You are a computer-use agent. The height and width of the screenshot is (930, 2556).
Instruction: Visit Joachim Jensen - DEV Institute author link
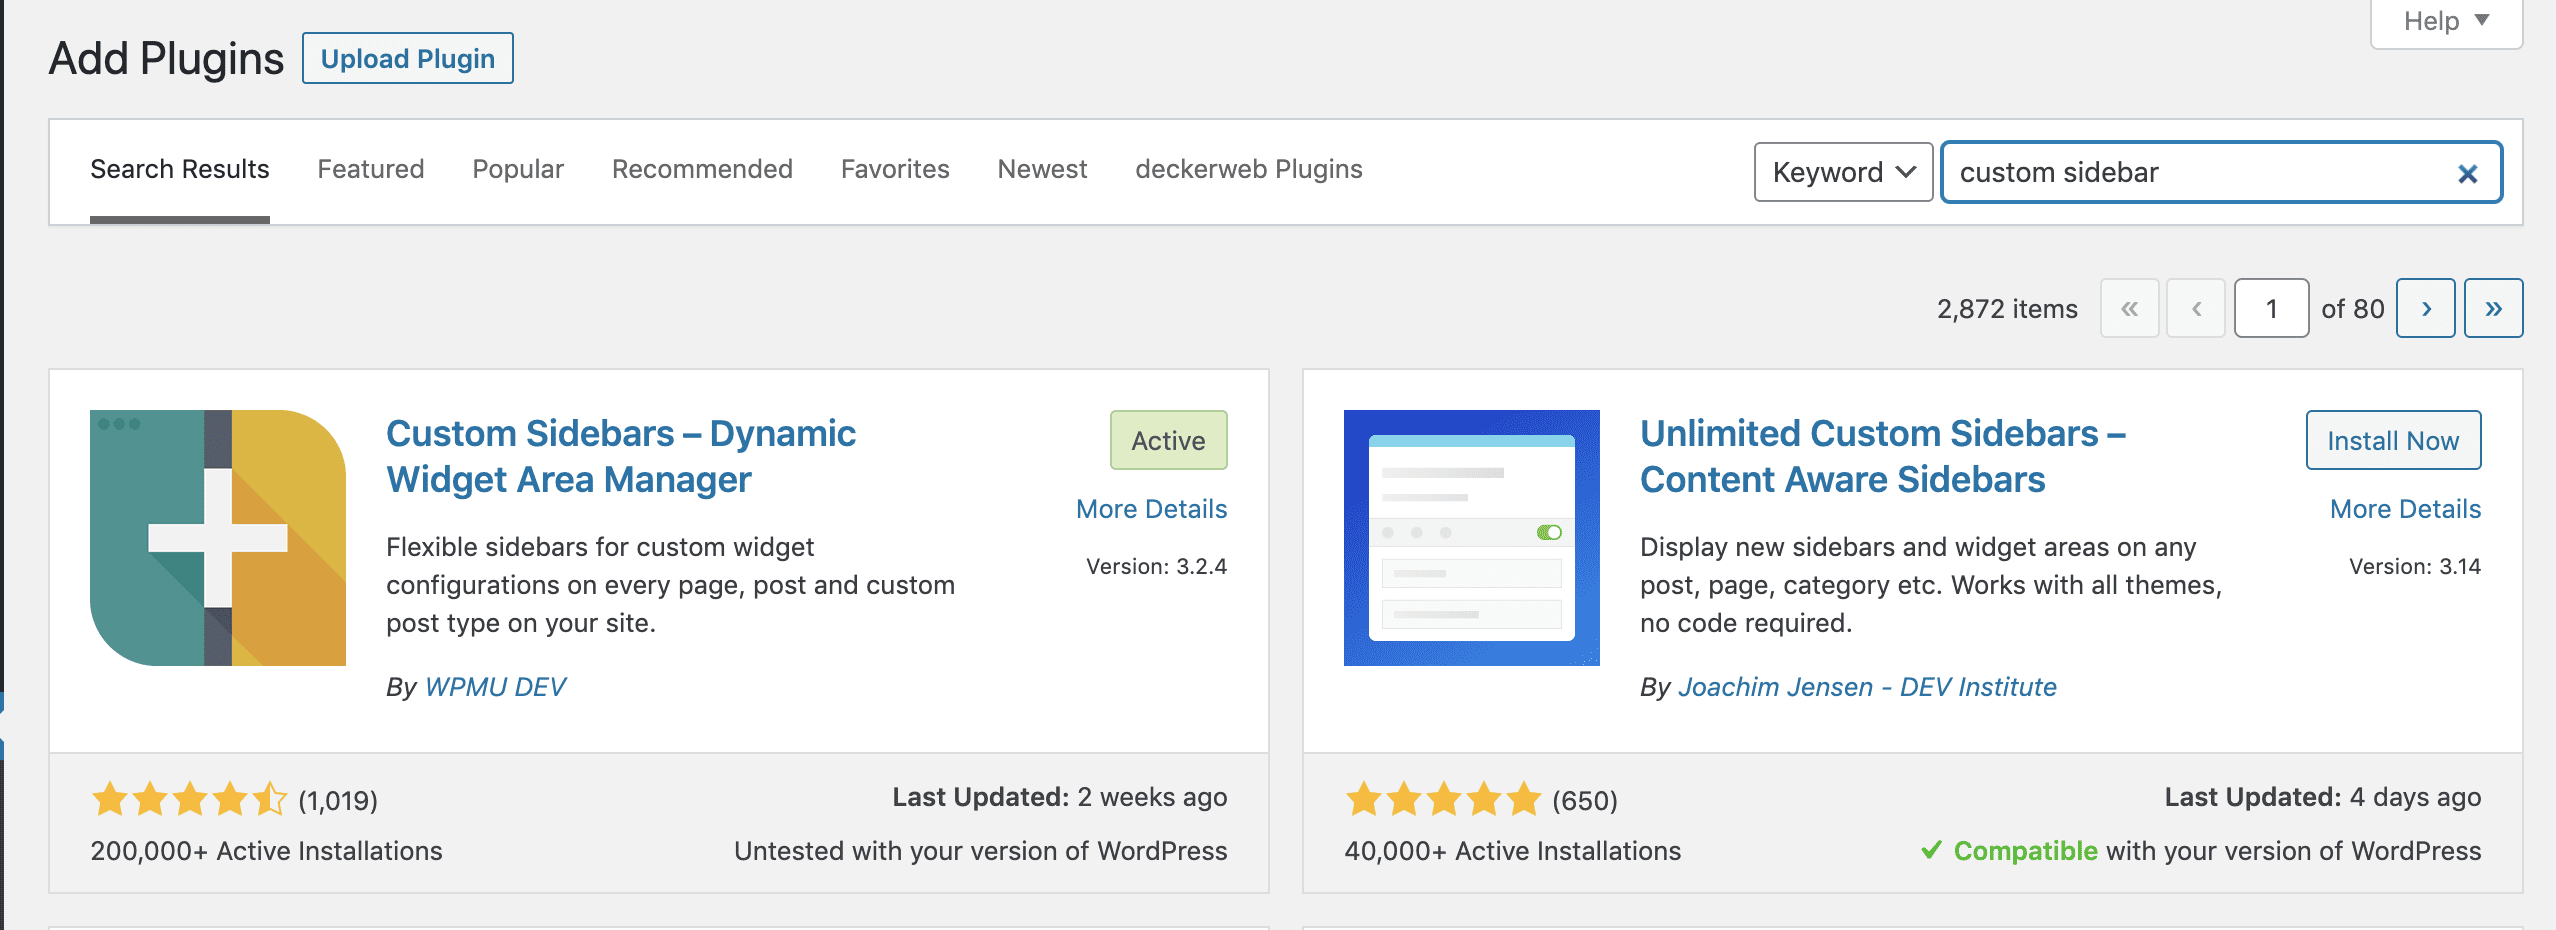pos(1867,687)
